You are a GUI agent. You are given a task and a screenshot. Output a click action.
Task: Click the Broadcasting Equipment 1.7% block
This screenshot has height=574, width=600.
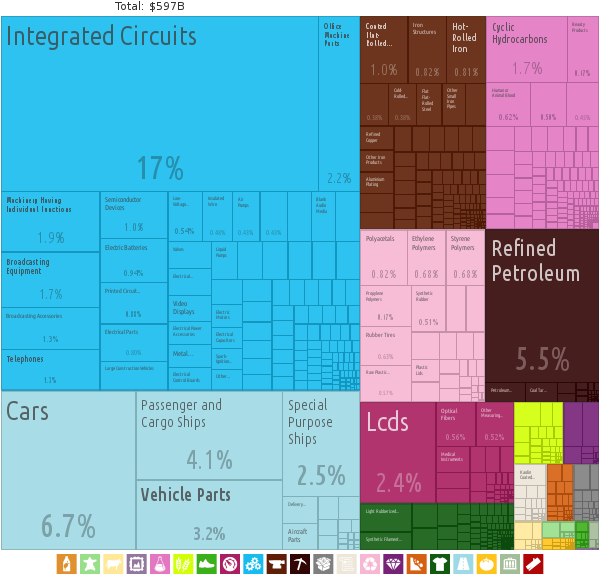click(x=51, y=280)
